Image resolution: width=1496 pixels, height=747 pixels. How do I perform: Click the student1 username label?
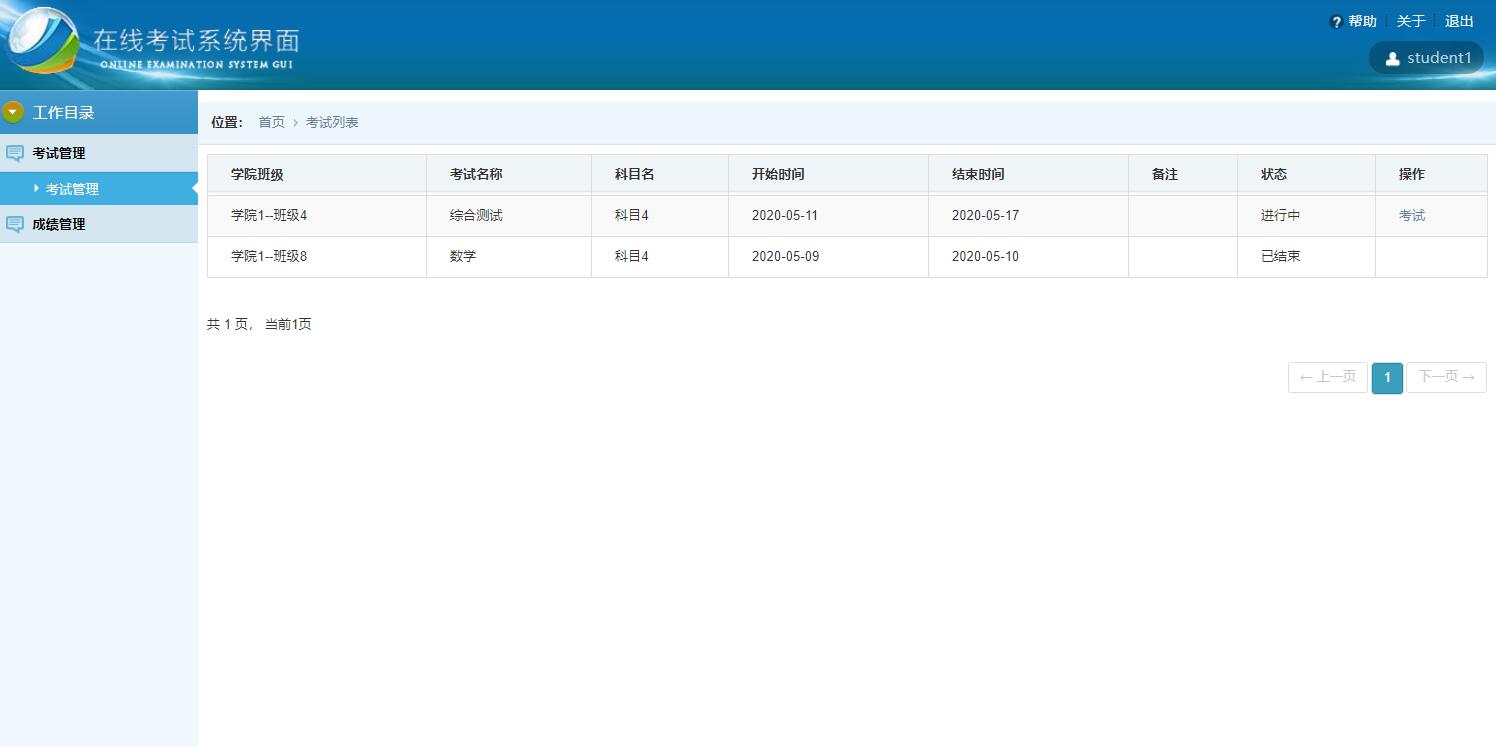[x=1439, y=58]
